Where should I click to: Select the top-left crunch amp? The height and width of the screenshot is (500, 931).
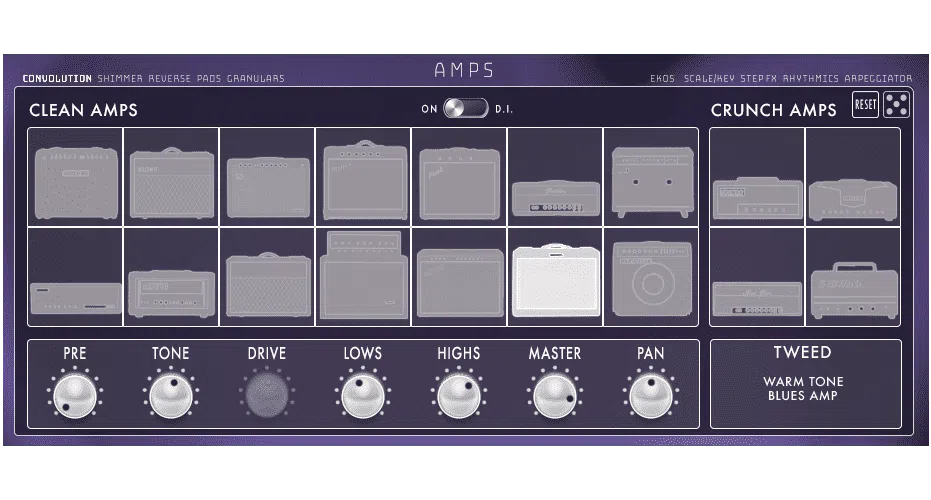pyautogui.click(x=757, y=177)
